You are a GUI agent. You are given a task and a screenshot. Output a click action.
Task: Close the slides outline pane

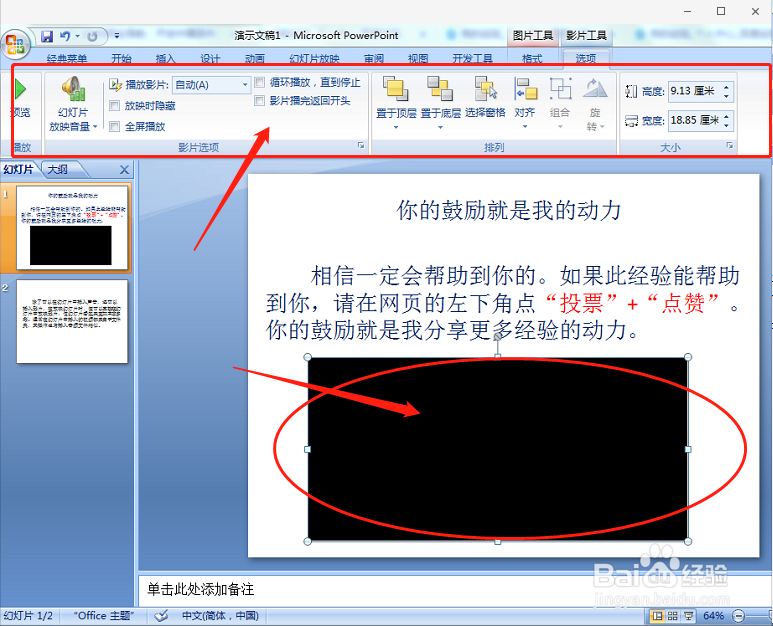[x=124, y=170]
